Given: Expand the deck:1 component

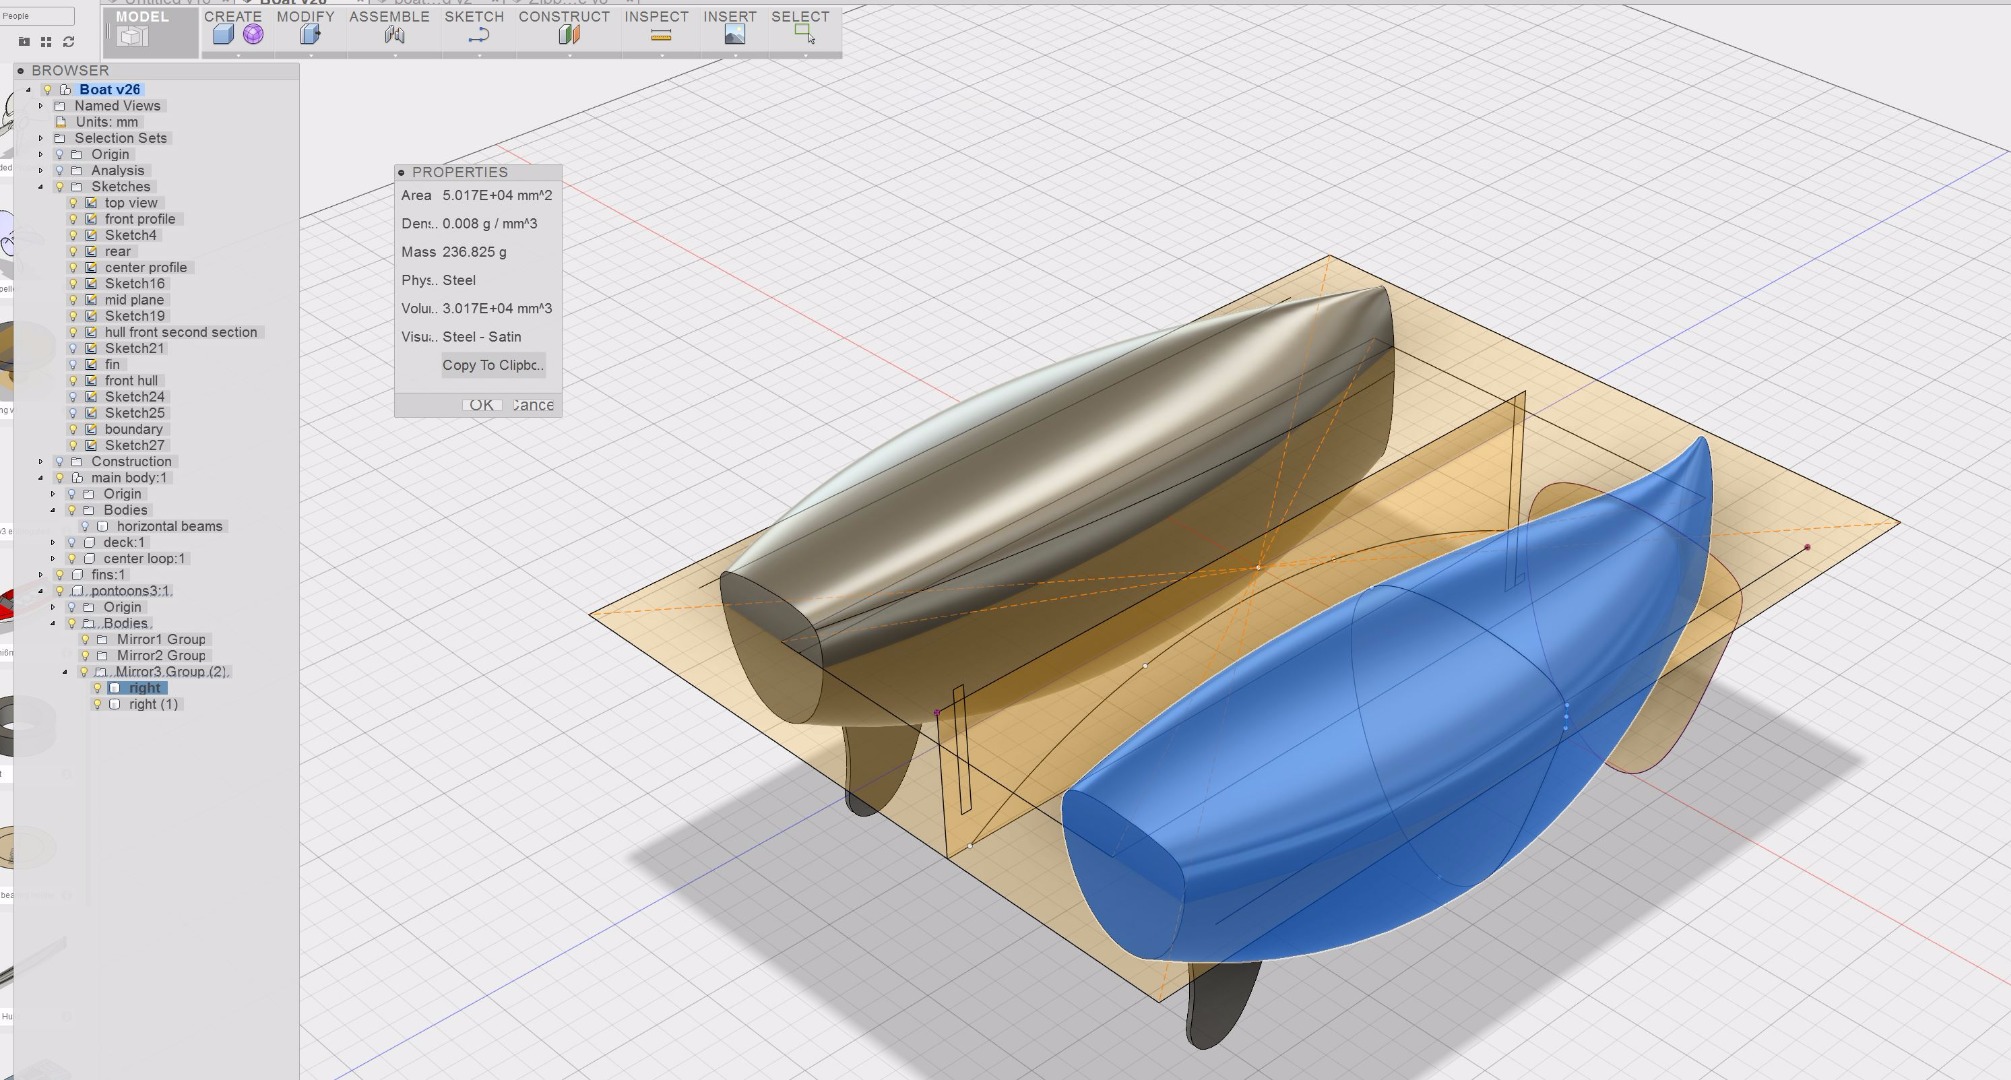Looking at the screenshot, I should pyautogui.click(x=53, y=542).
